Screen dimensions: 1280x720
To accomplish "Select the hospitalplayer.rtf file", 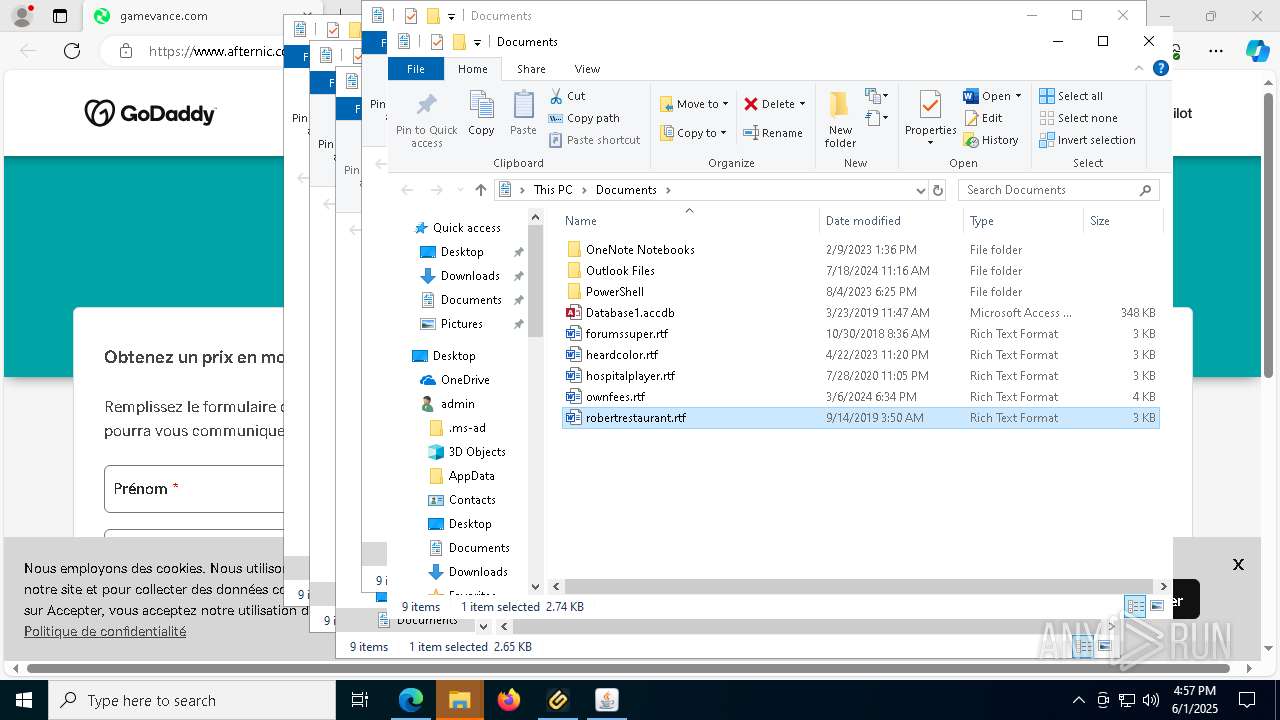I will coord(630,376).
